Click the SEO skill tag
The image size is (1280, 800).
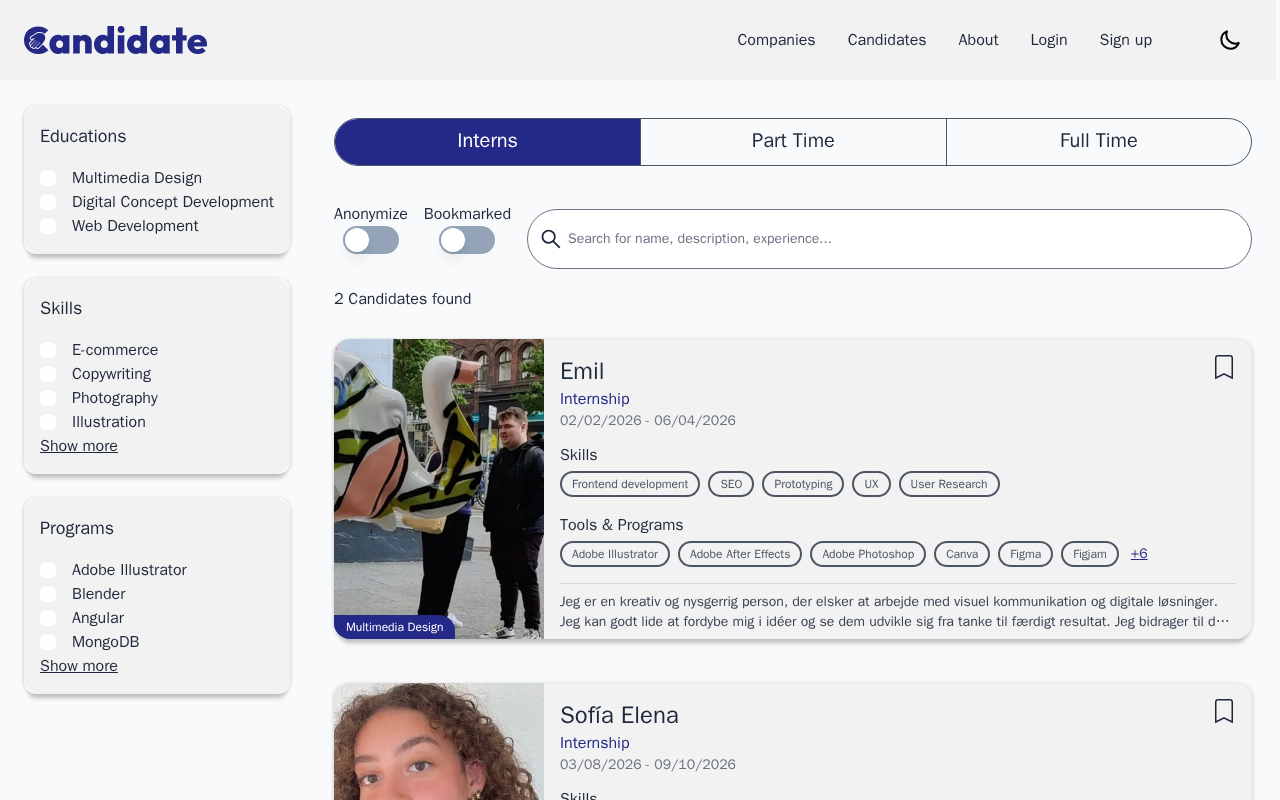click(731, 484)
